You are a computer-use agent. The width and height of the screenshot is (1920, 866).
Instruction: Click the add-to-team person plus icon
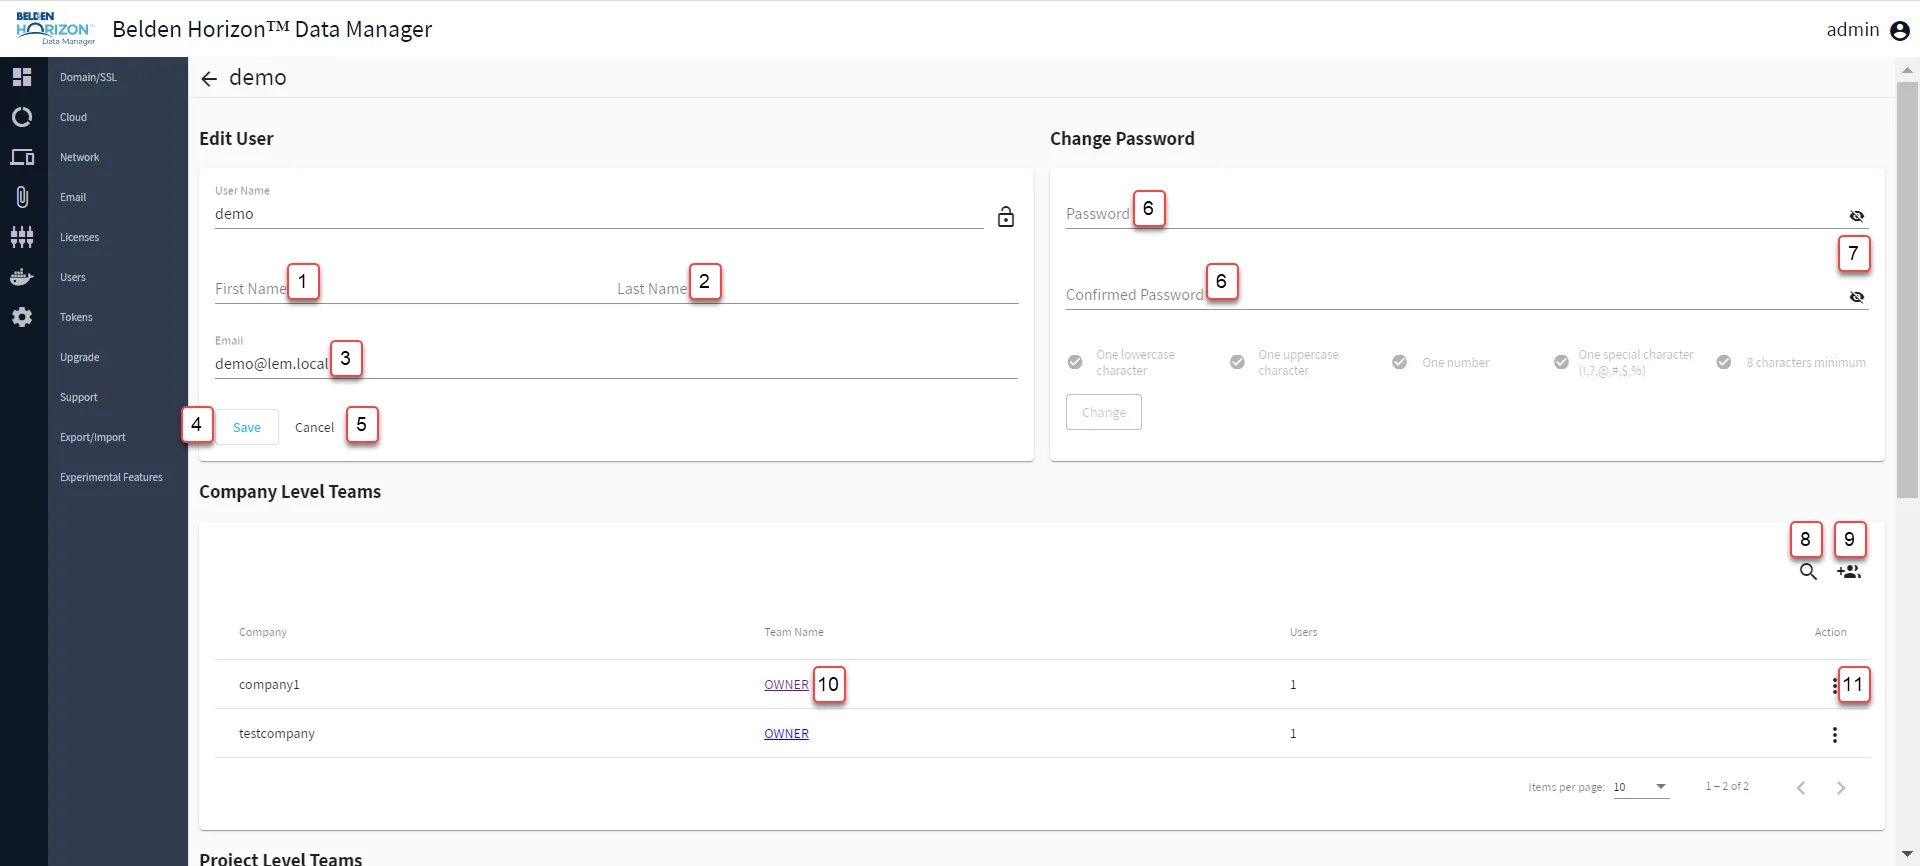point(1849,572)
